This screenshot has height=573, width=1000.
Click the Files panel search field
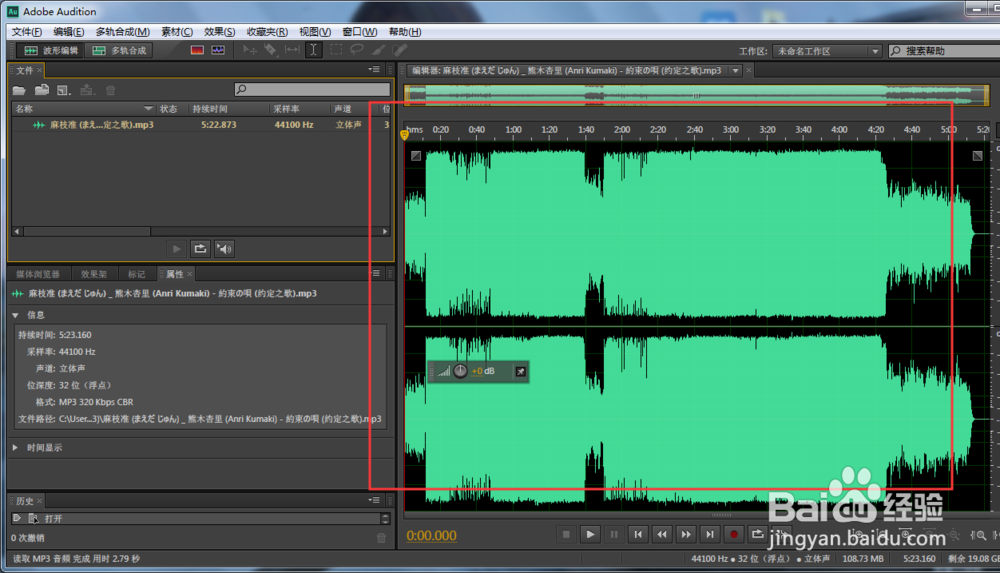click(x=312, y=89)
